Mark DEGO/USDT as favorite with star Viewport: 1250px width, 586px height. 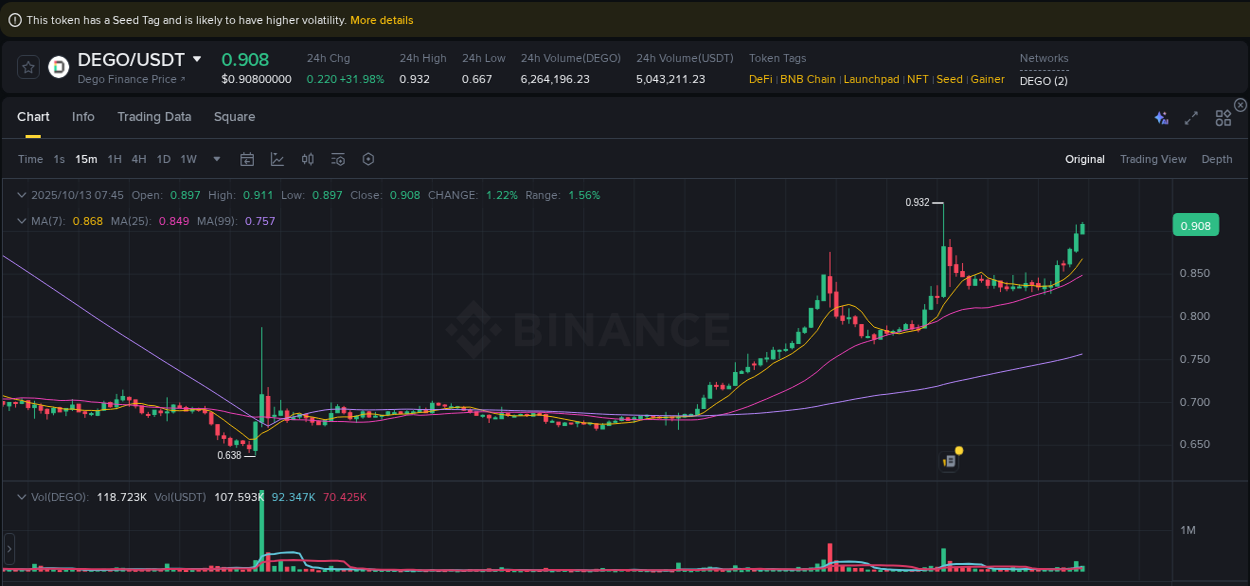[x=28, y=67]
